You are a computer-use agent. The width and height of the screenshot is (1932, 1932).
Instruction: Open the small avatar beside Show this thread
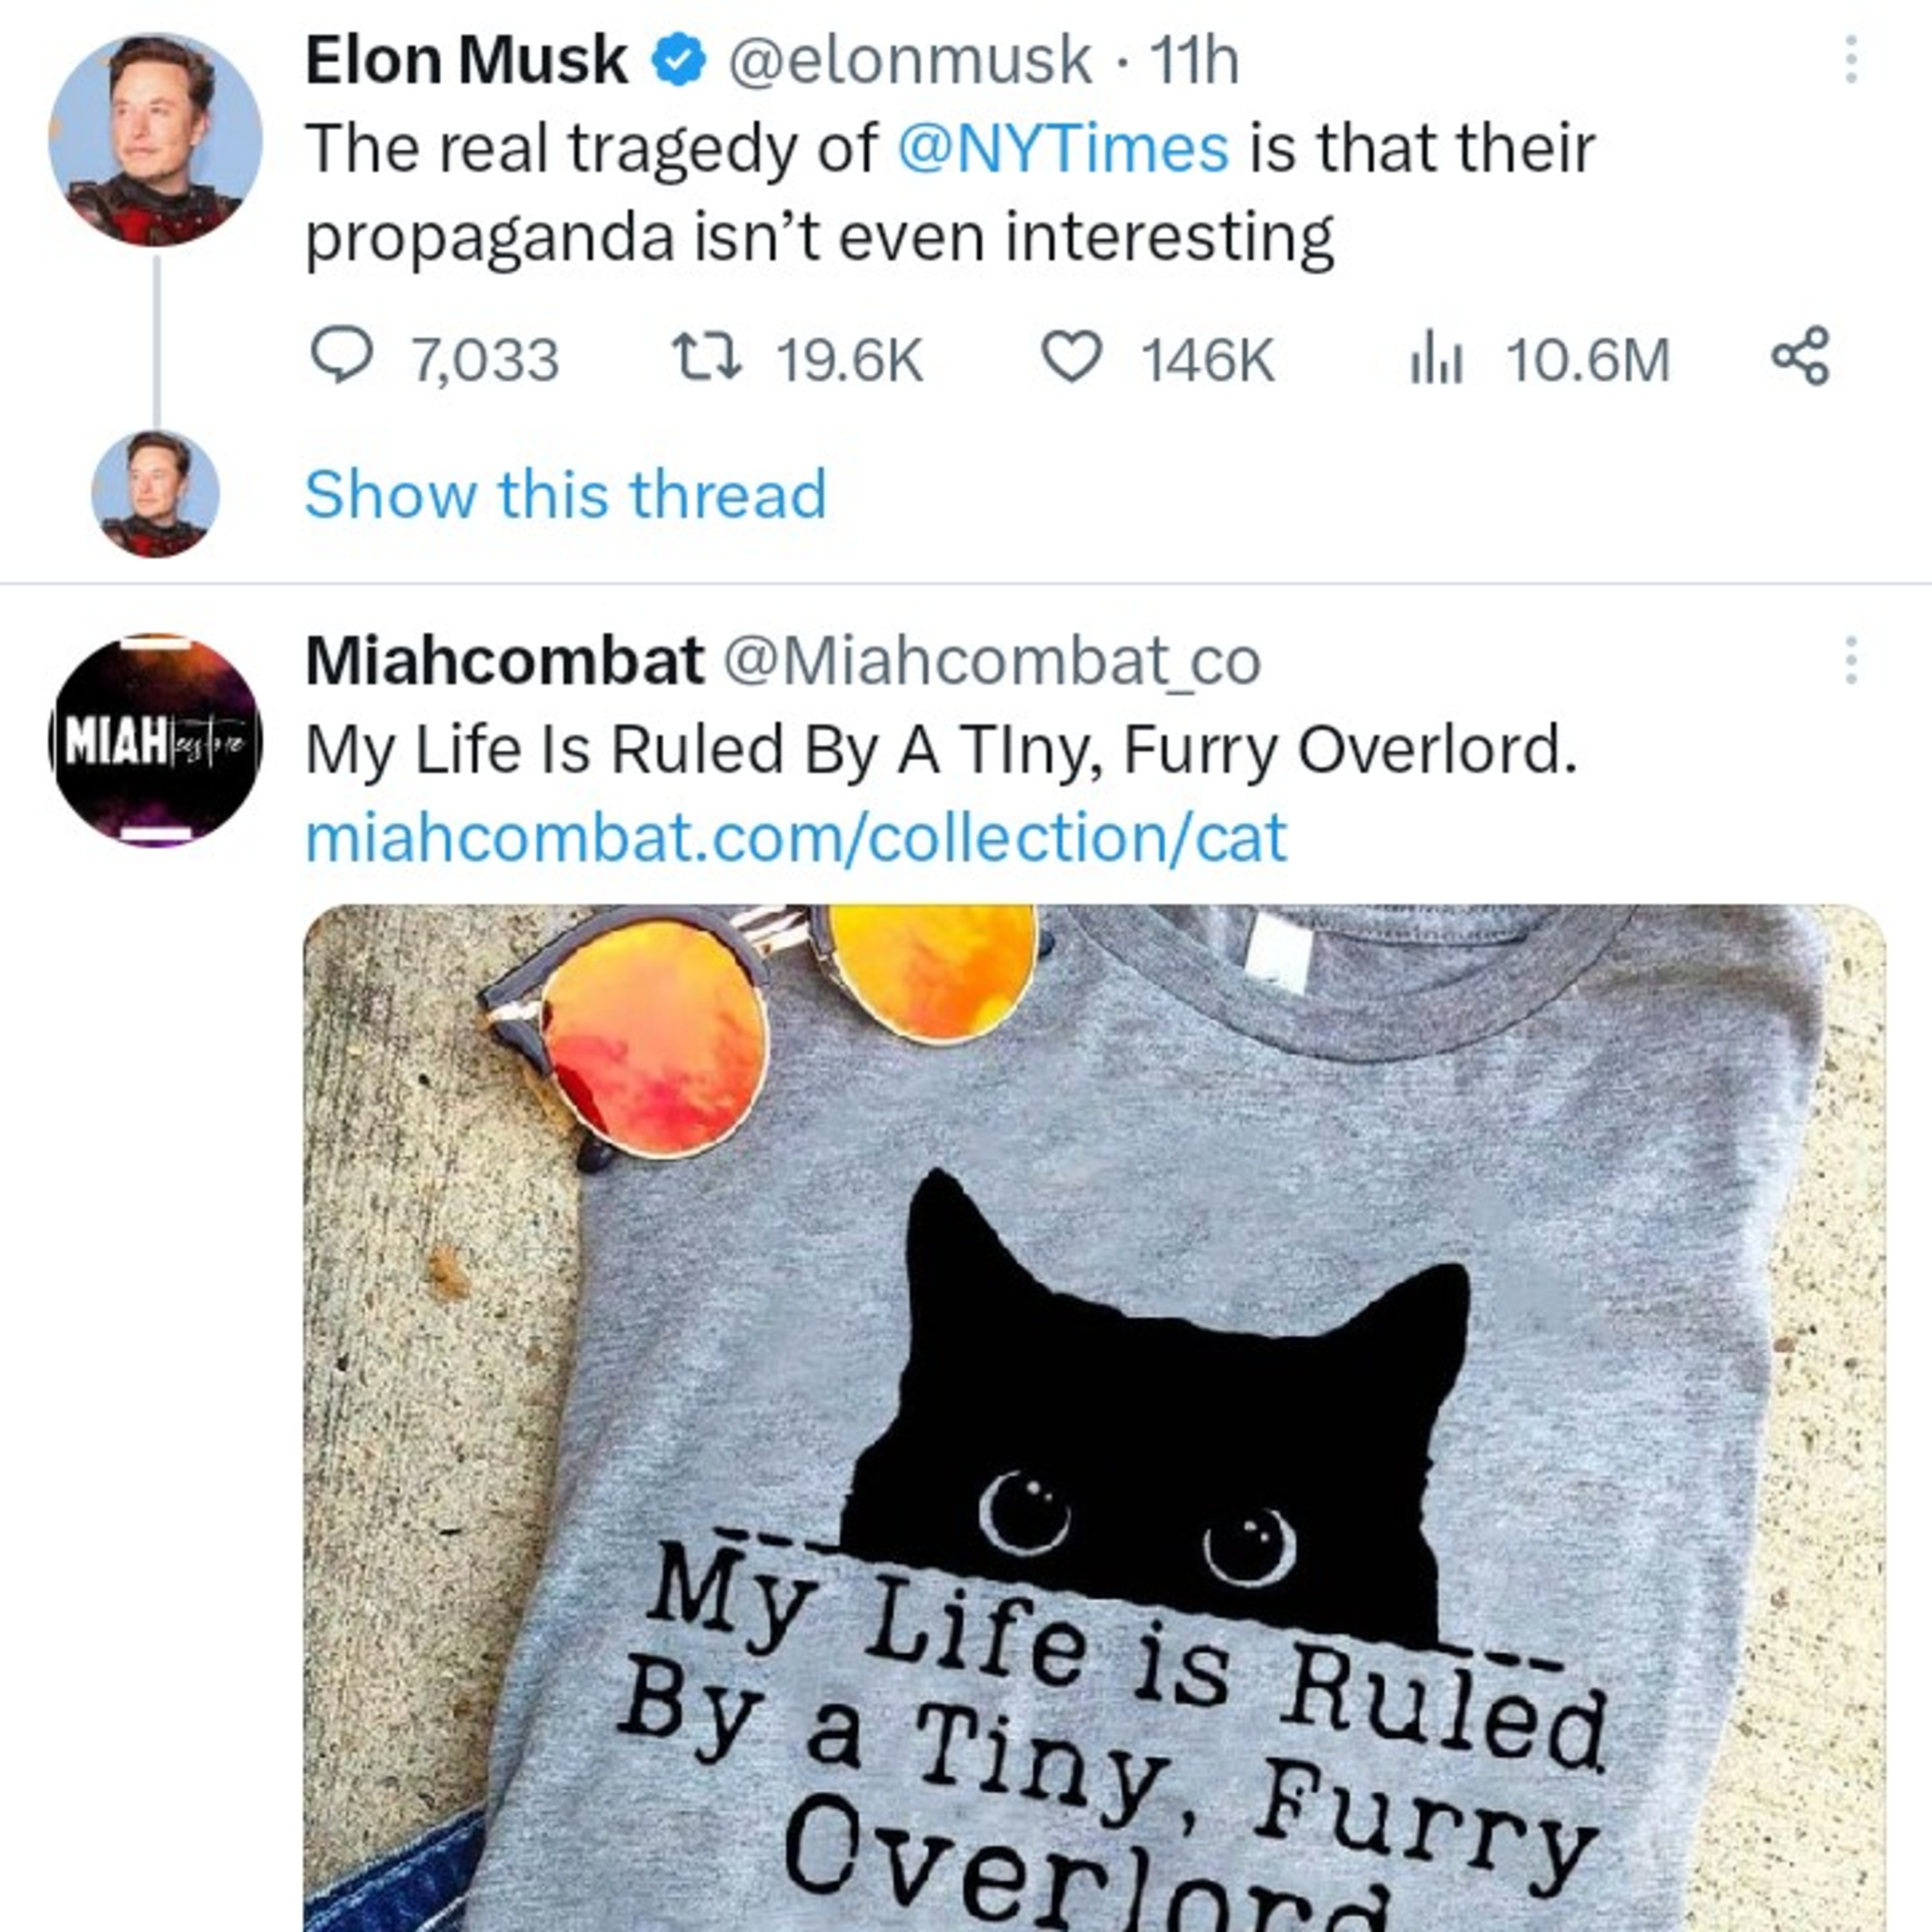tap(155, 494)
